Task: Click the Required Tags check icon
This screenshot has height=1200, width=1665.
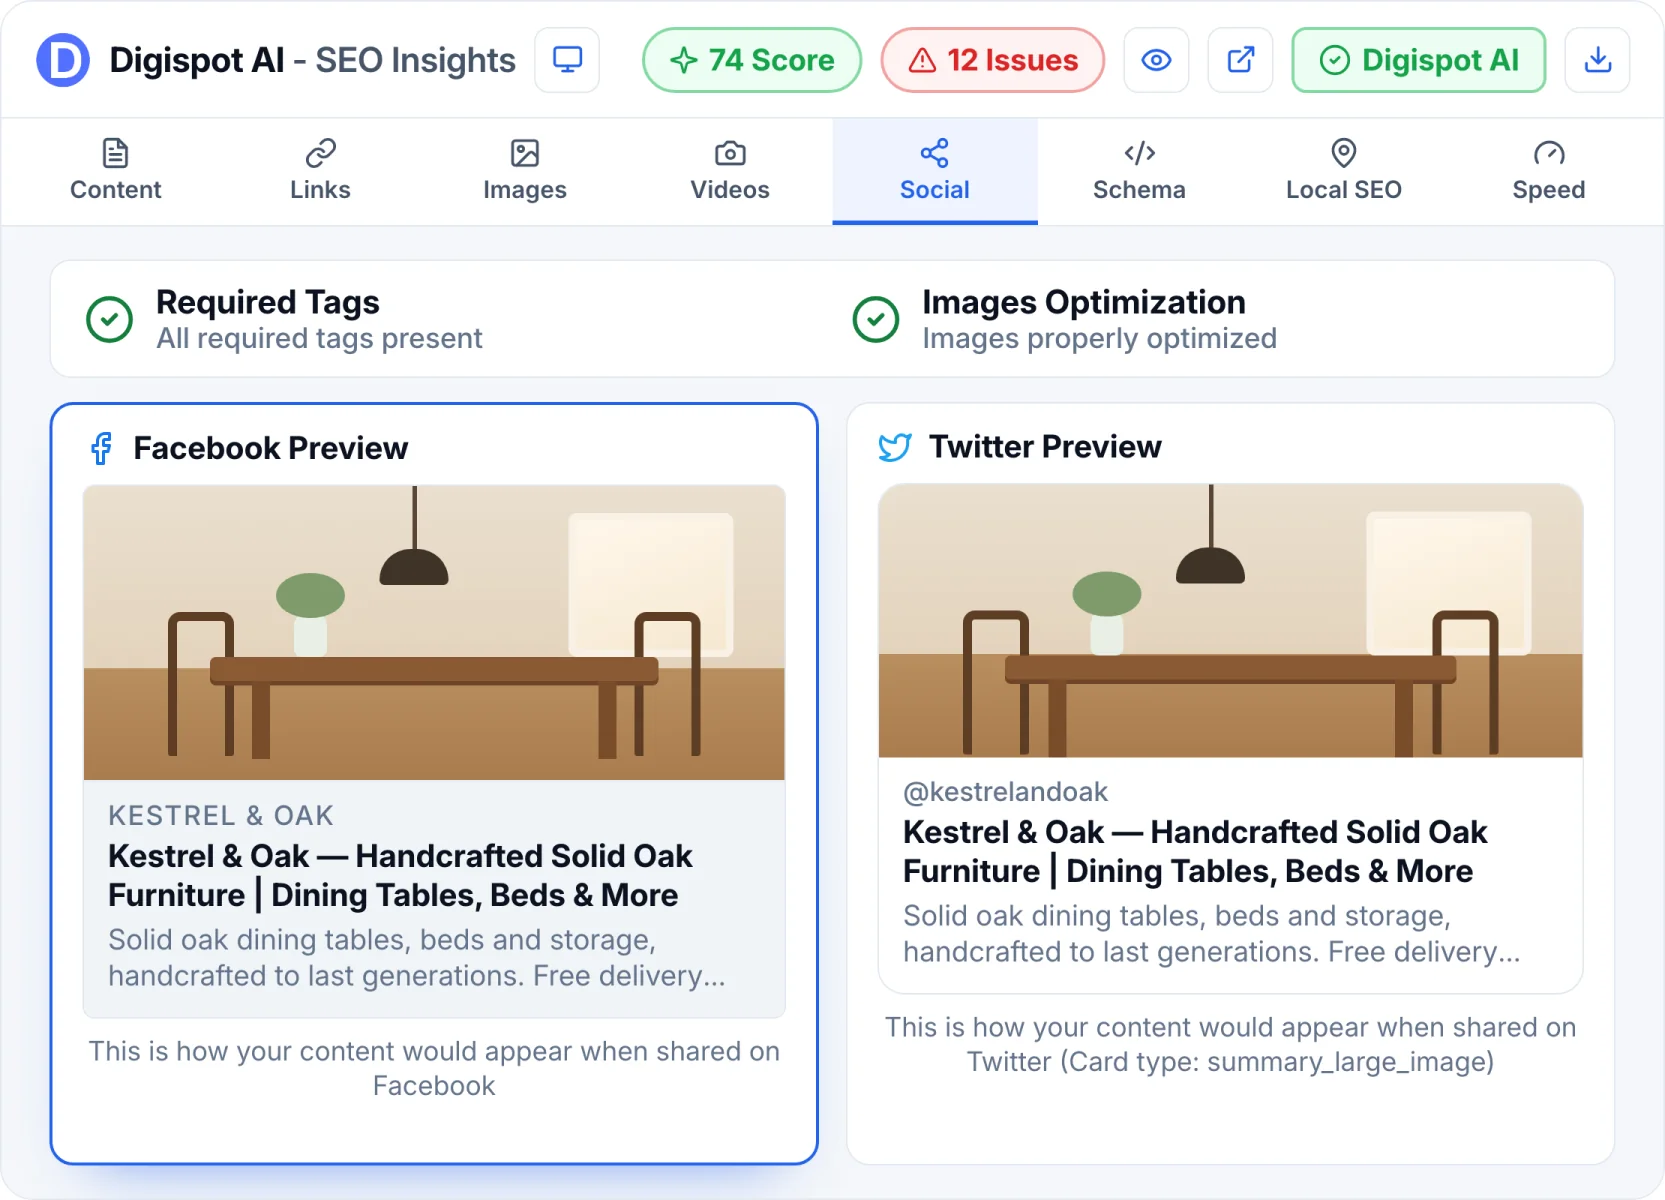Action: 110,320
